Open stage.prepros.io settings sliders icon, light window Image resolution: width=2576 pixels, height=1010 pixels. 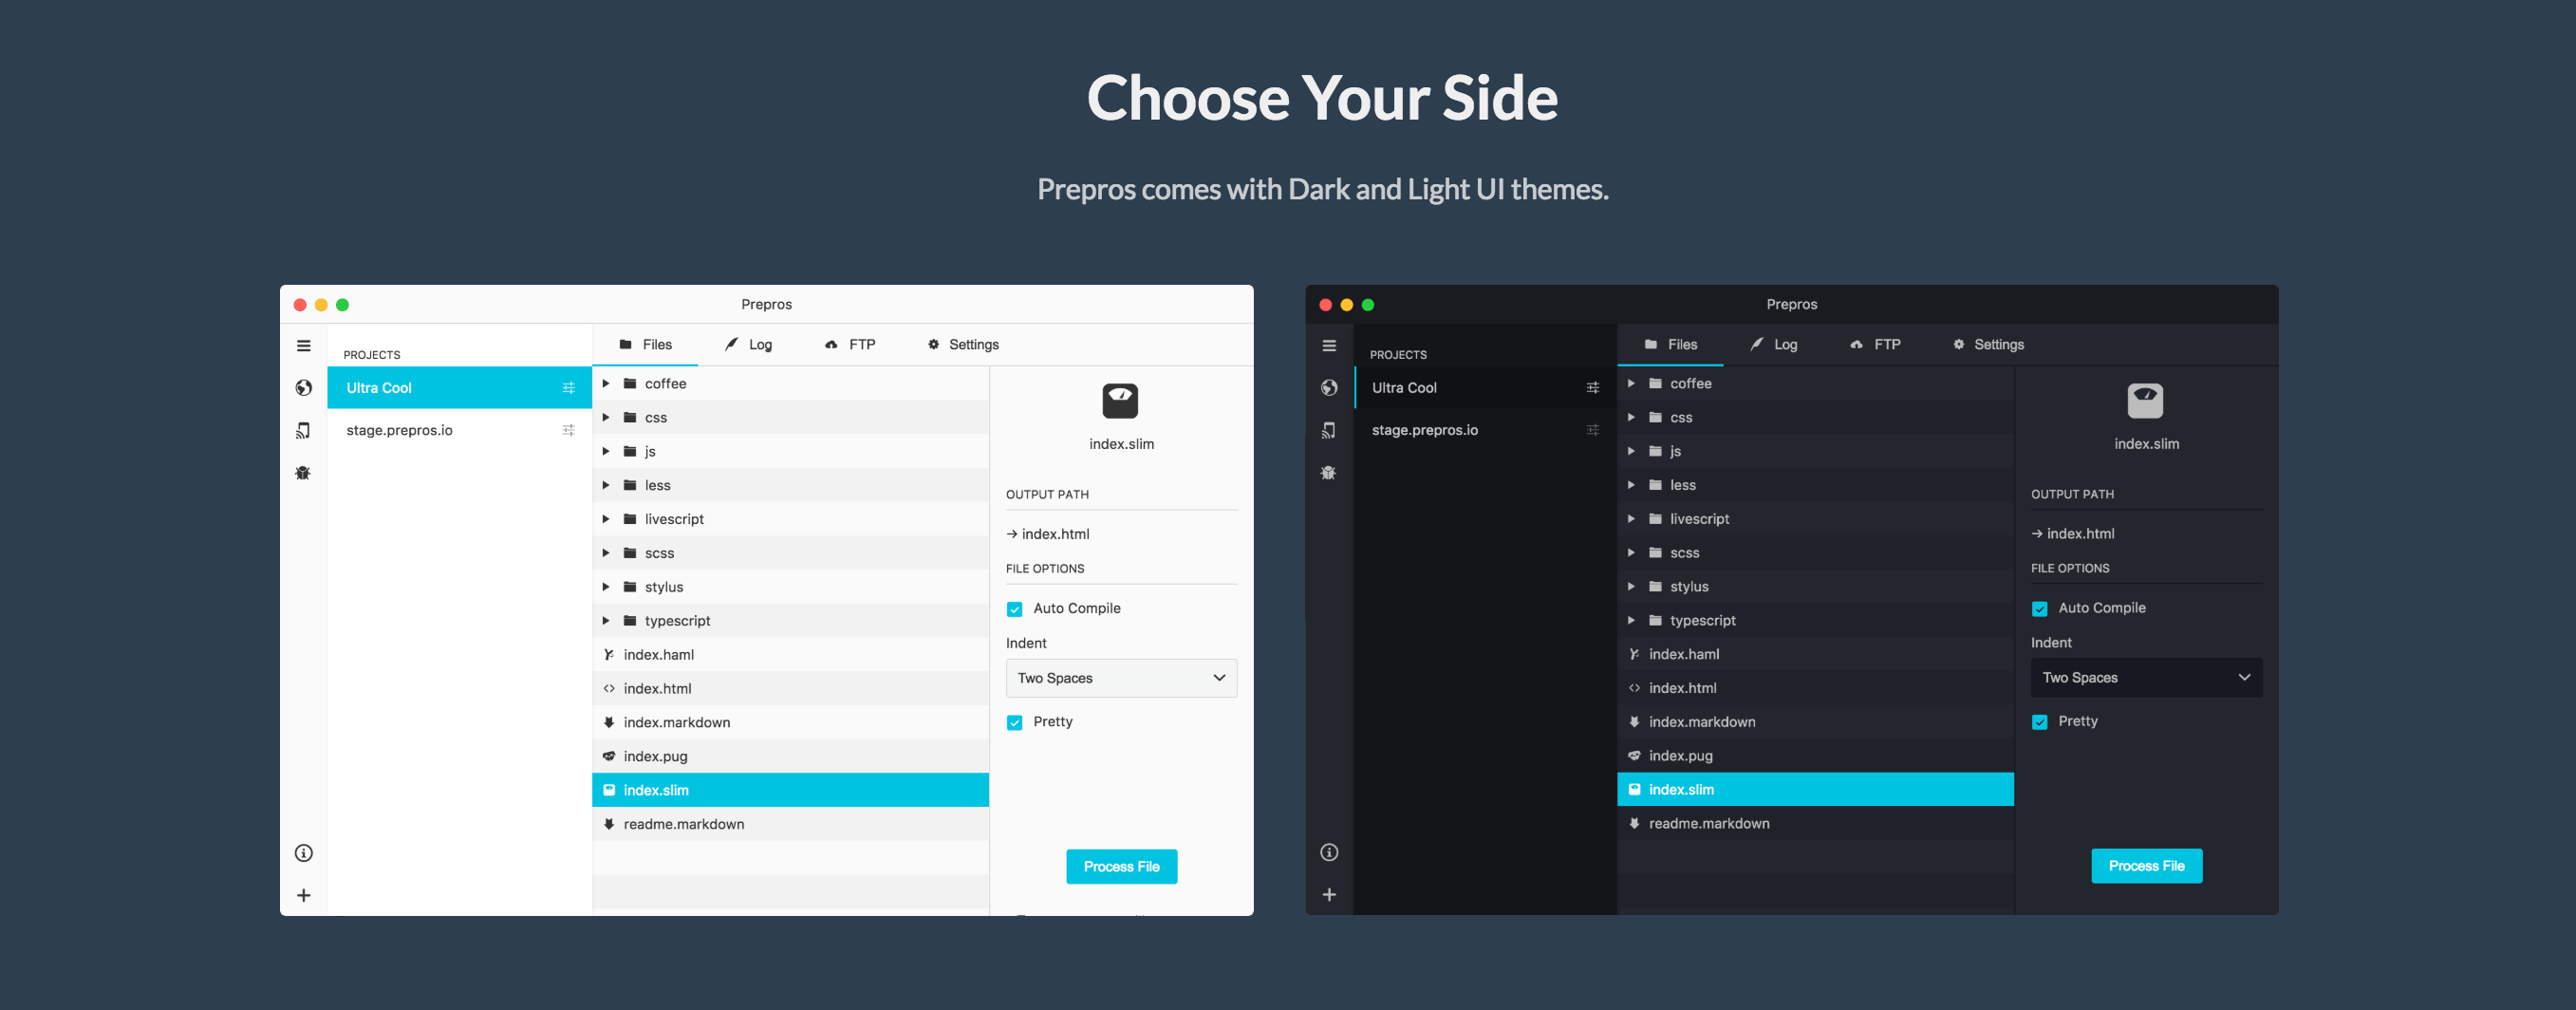tap(569, 430)
